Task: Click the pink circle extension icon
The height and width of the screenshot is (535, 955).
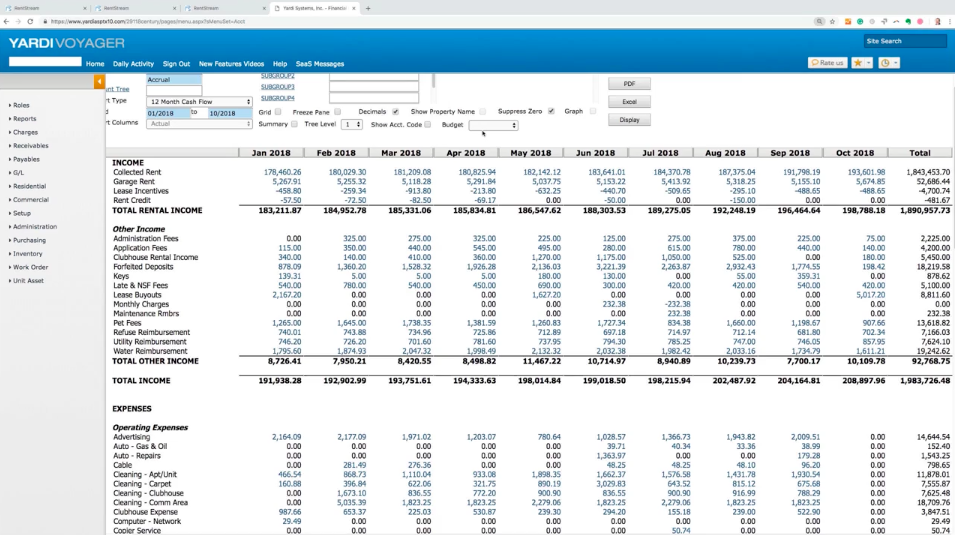Action: (920, 21)
